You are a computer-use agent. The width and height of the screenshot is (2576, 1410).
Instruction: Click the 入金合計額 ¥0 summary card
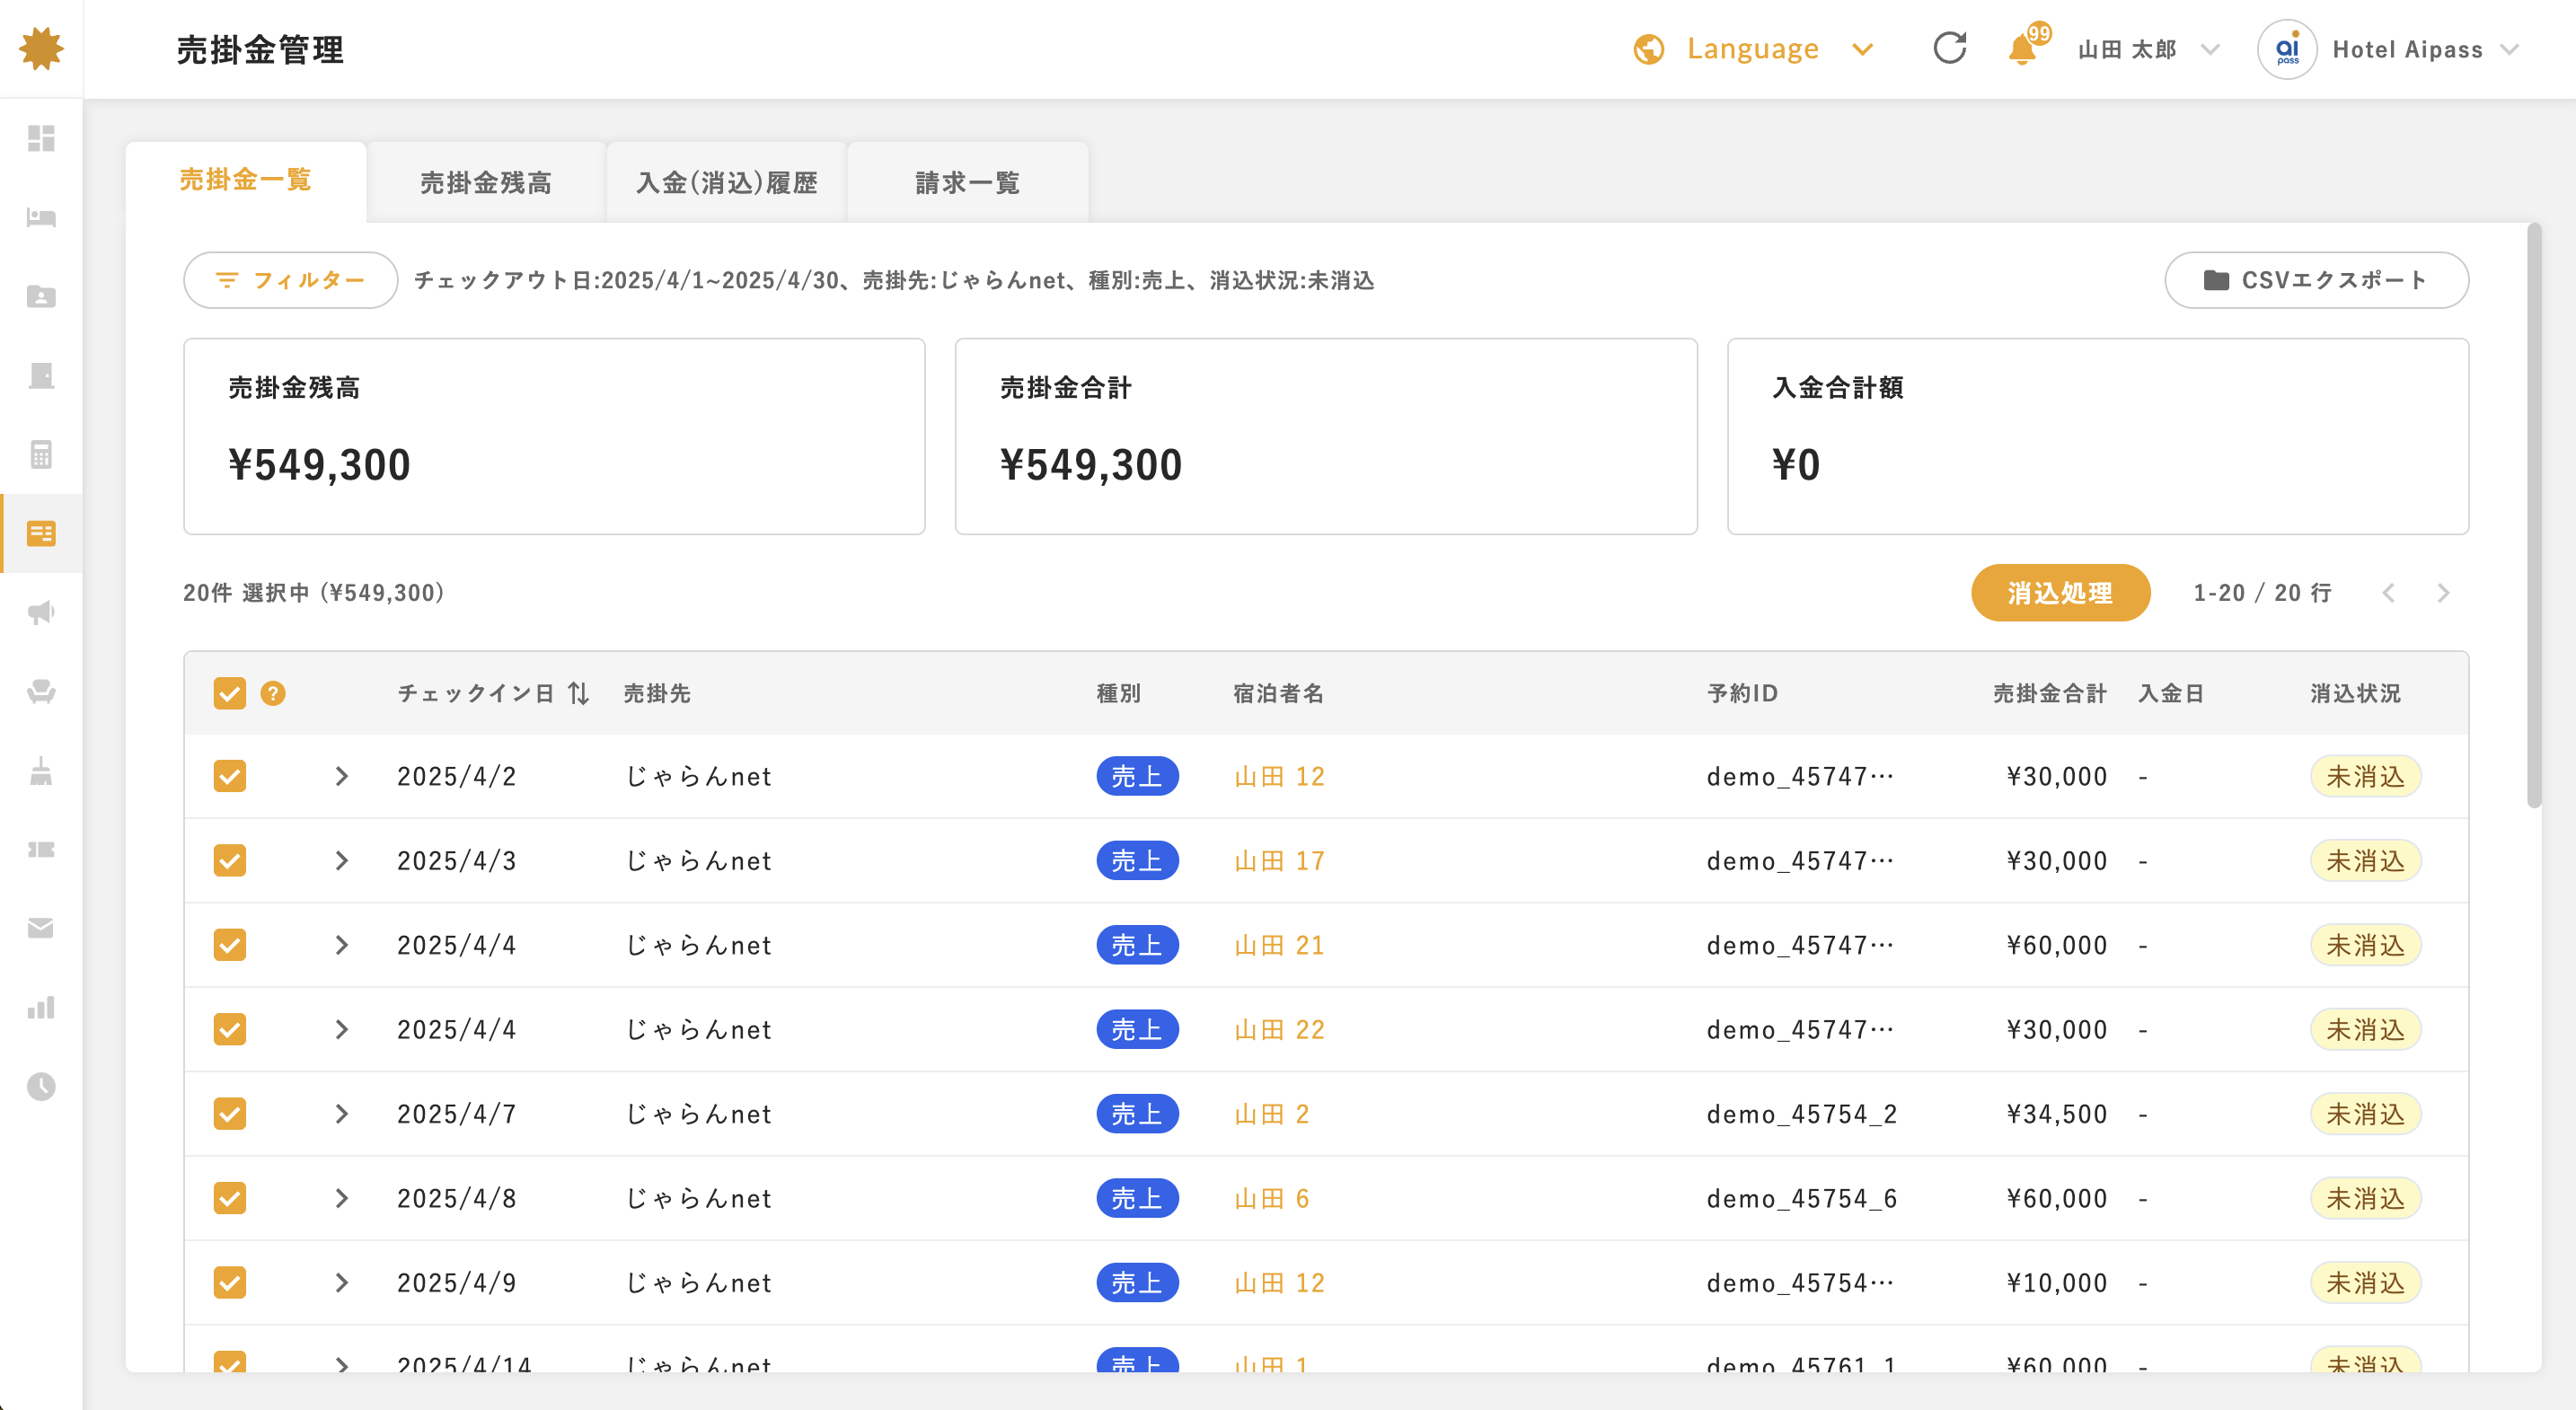pyautogui.click(x=2098, y=436)
